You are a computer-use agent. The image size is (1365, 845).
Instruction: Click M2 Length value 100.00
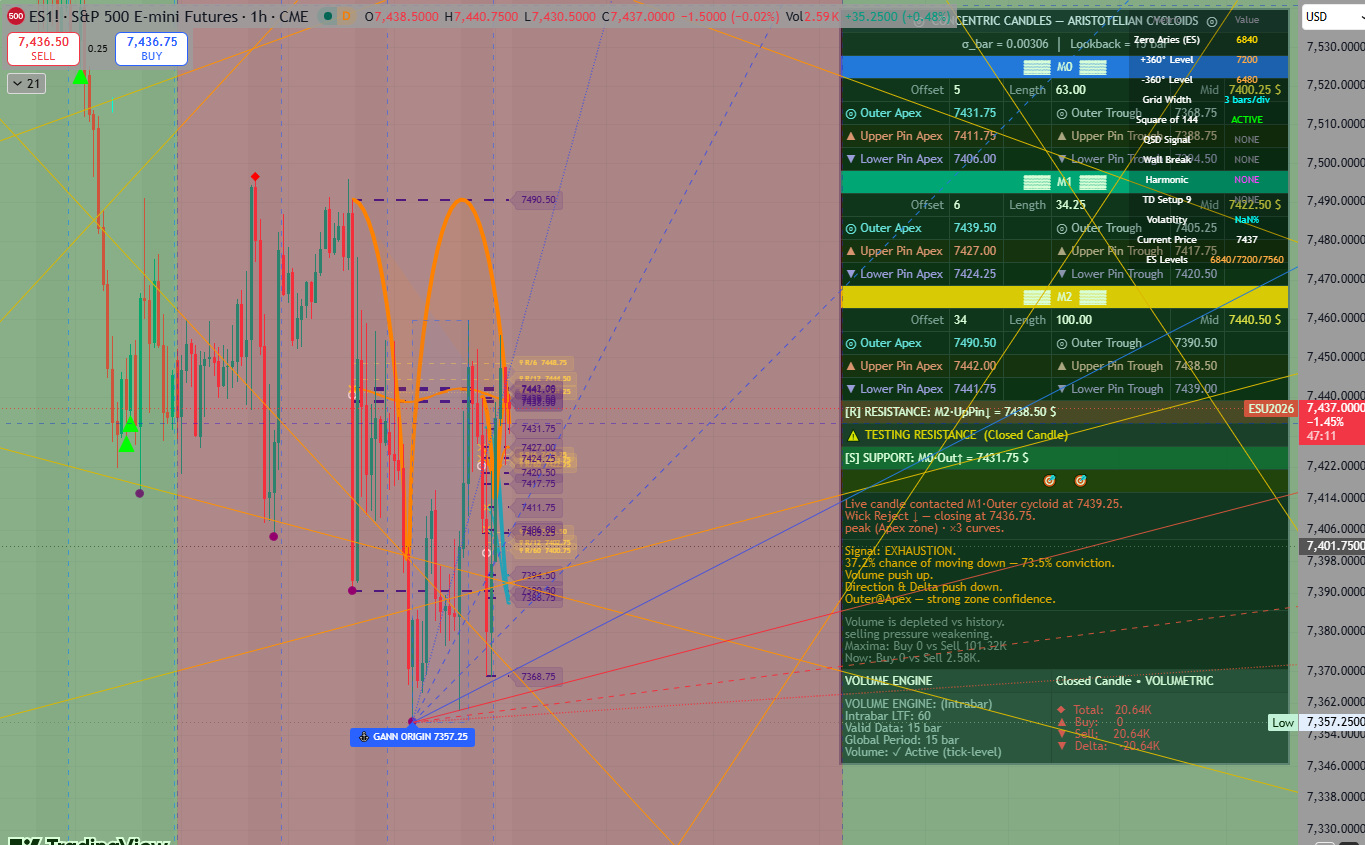(1074, 320)
